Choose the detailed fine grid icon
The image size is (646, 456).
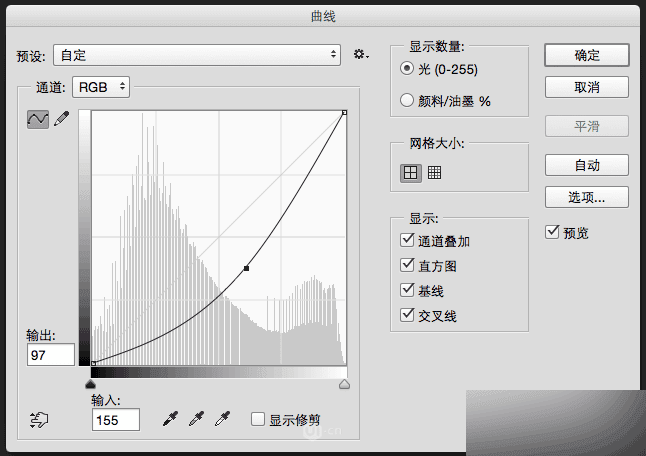tap(434, 173)
